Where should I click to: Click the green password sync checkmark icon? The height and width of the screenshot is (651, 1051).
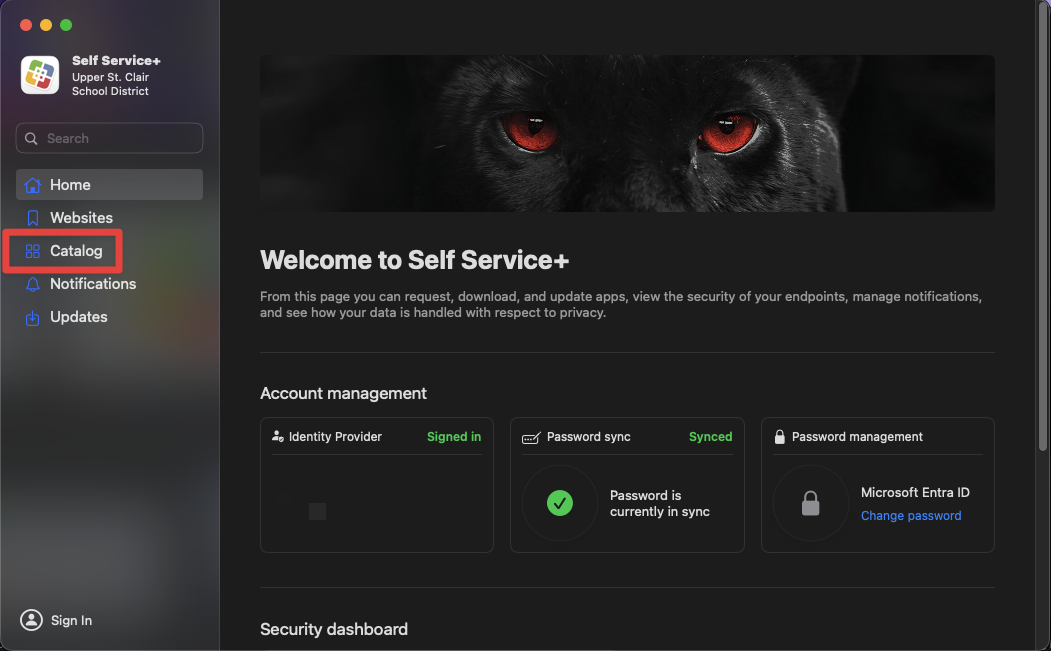560,503
